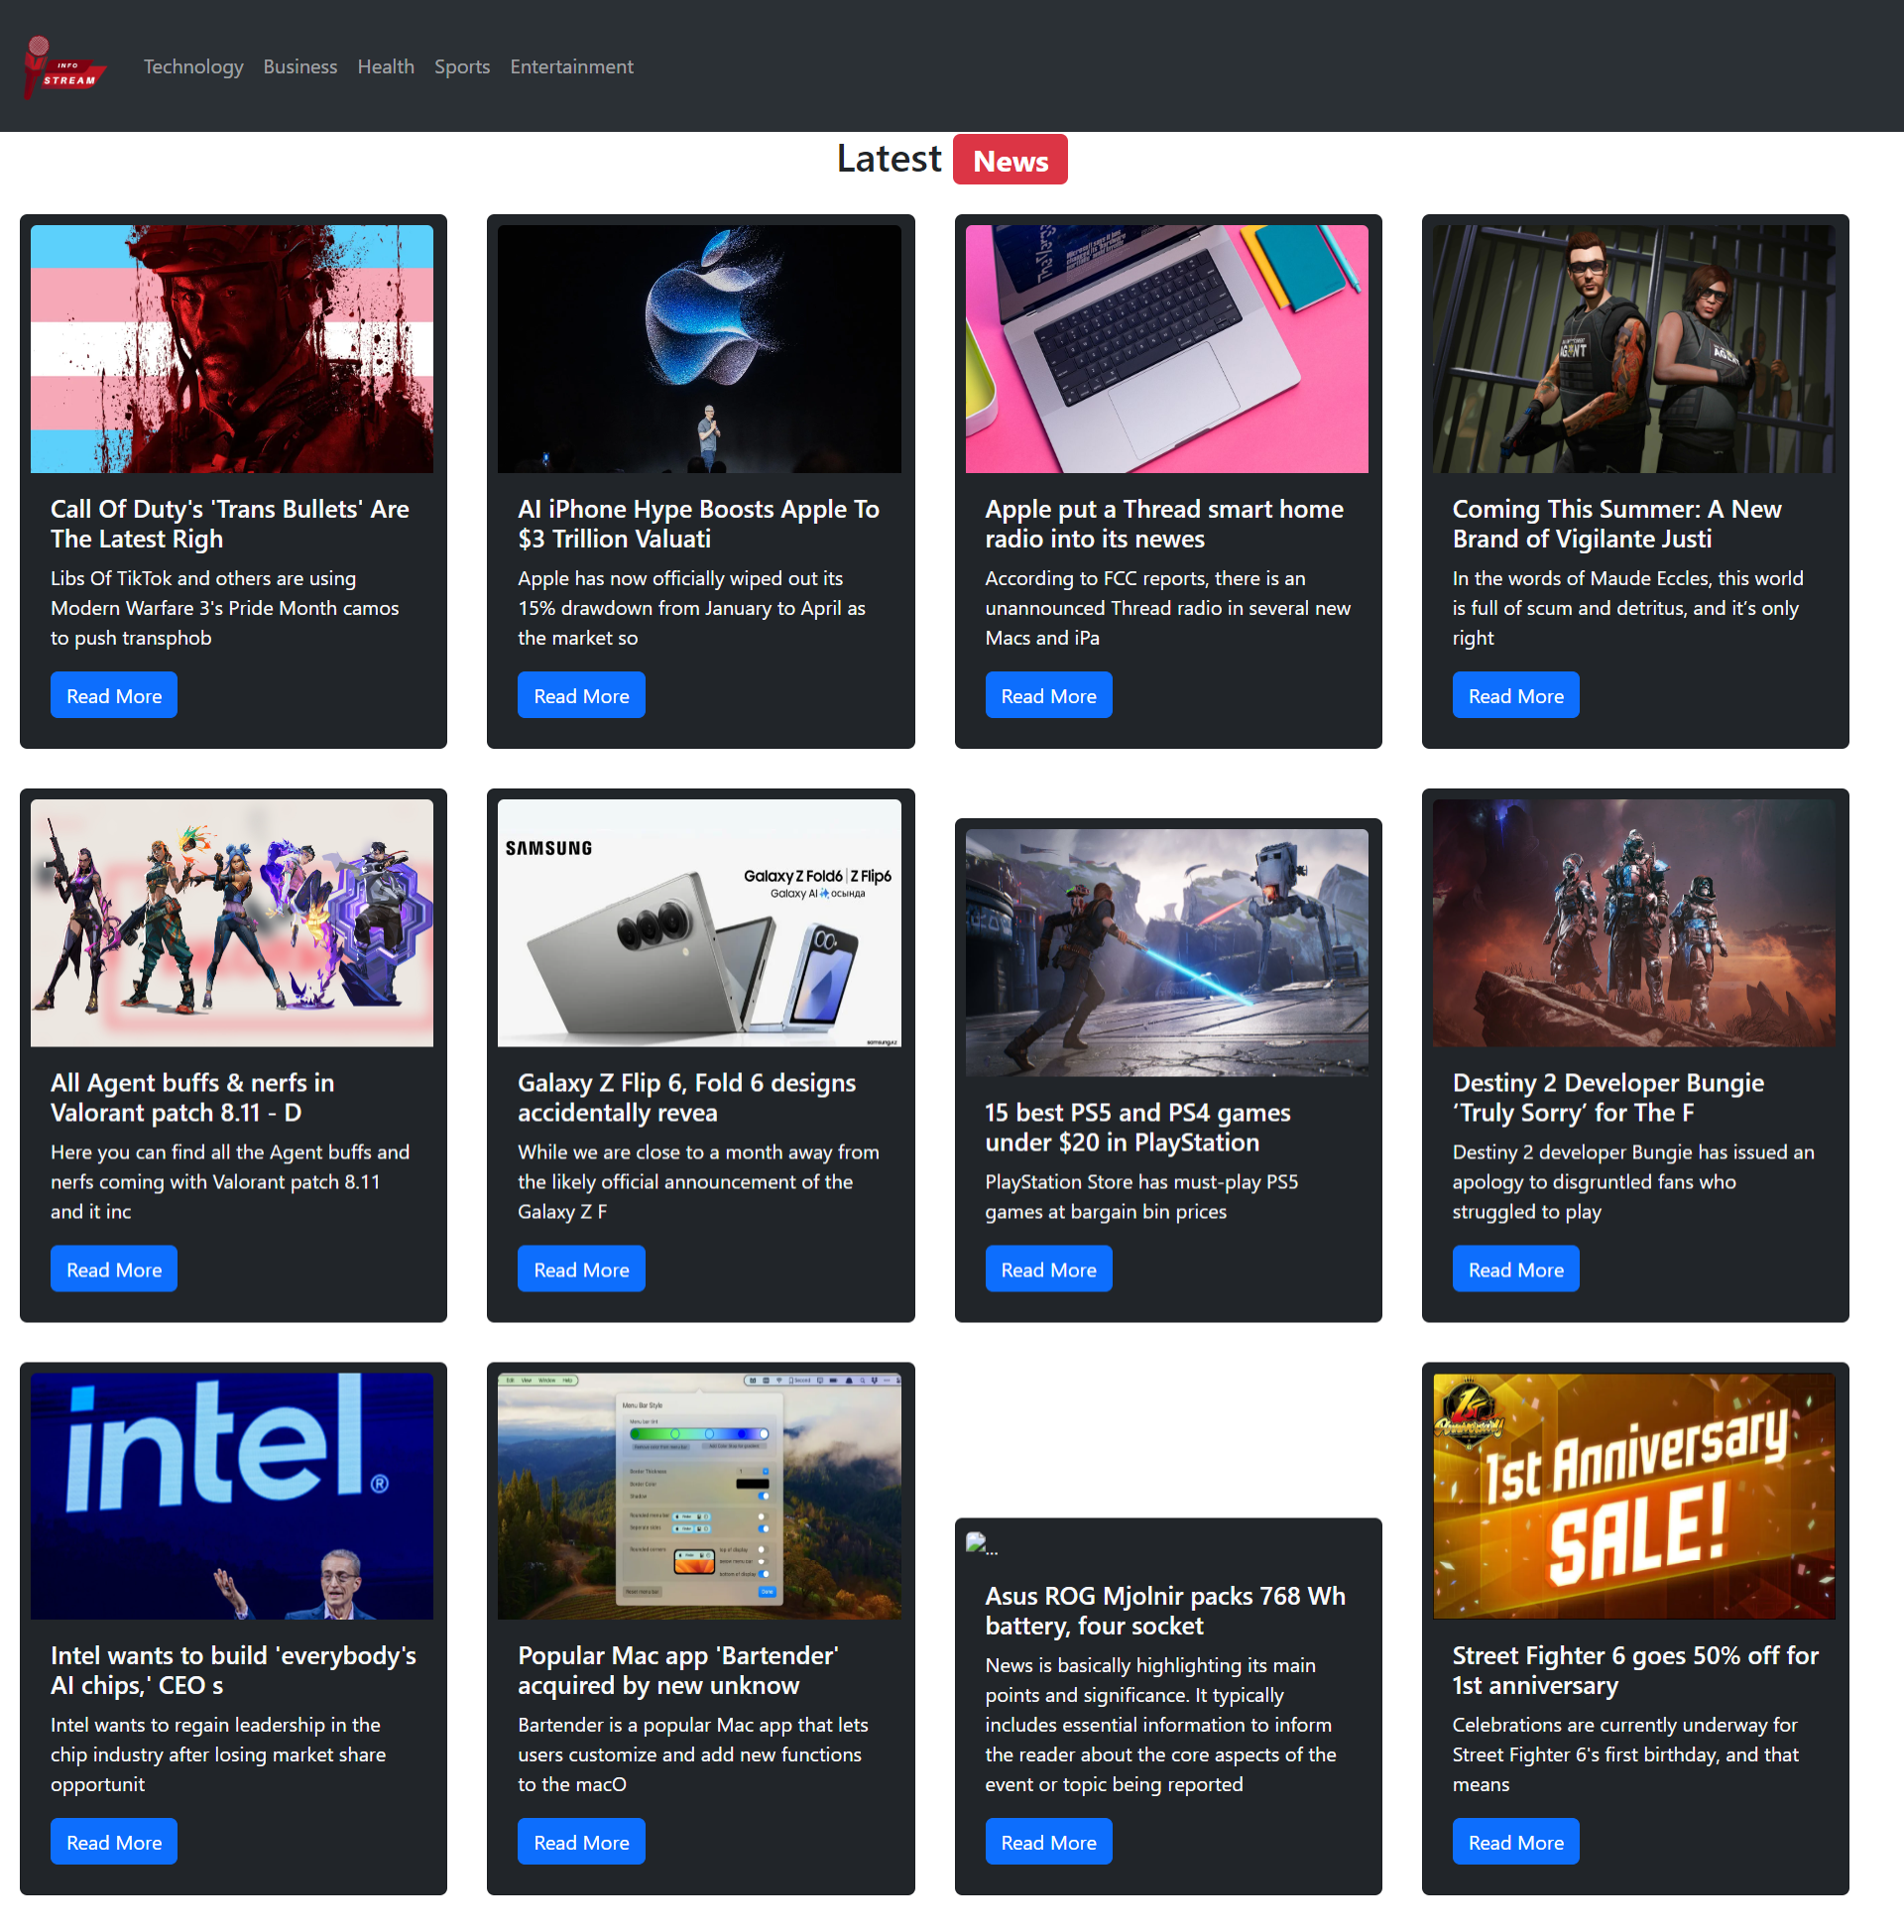Viewport: 1904px width, 1932px height.
Task: Open the Star Wars lightsaber game thumbnail
Action: click(x=1167, y=953)
